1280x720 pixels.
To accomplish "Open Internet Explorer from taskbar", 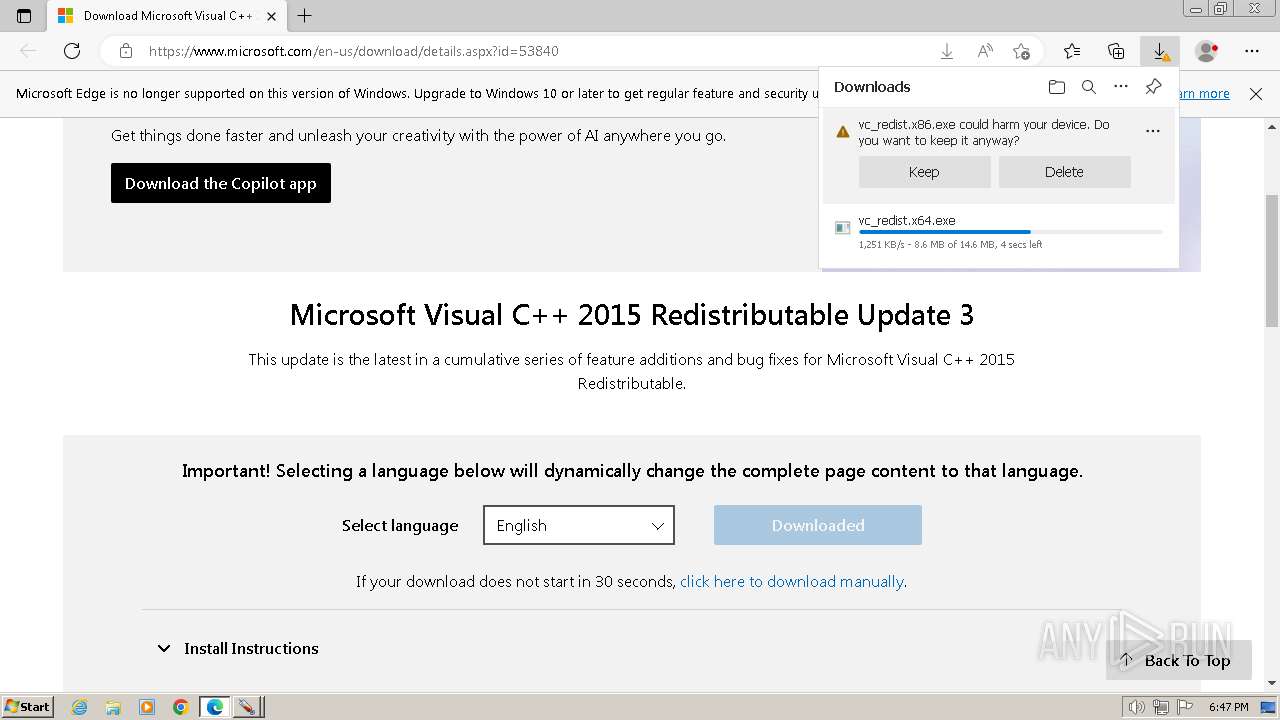I will point(80,707).
